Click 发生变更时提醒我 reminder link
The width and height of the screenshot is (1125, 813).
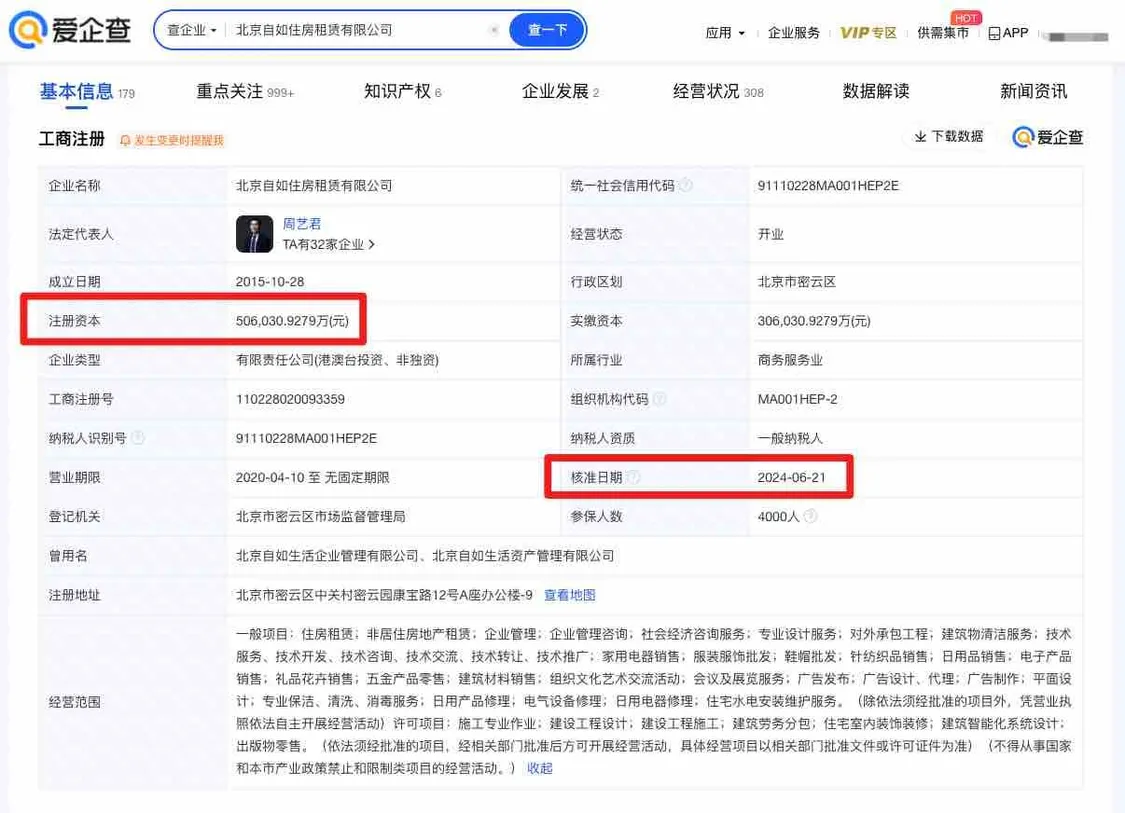[x=179, y=140]
